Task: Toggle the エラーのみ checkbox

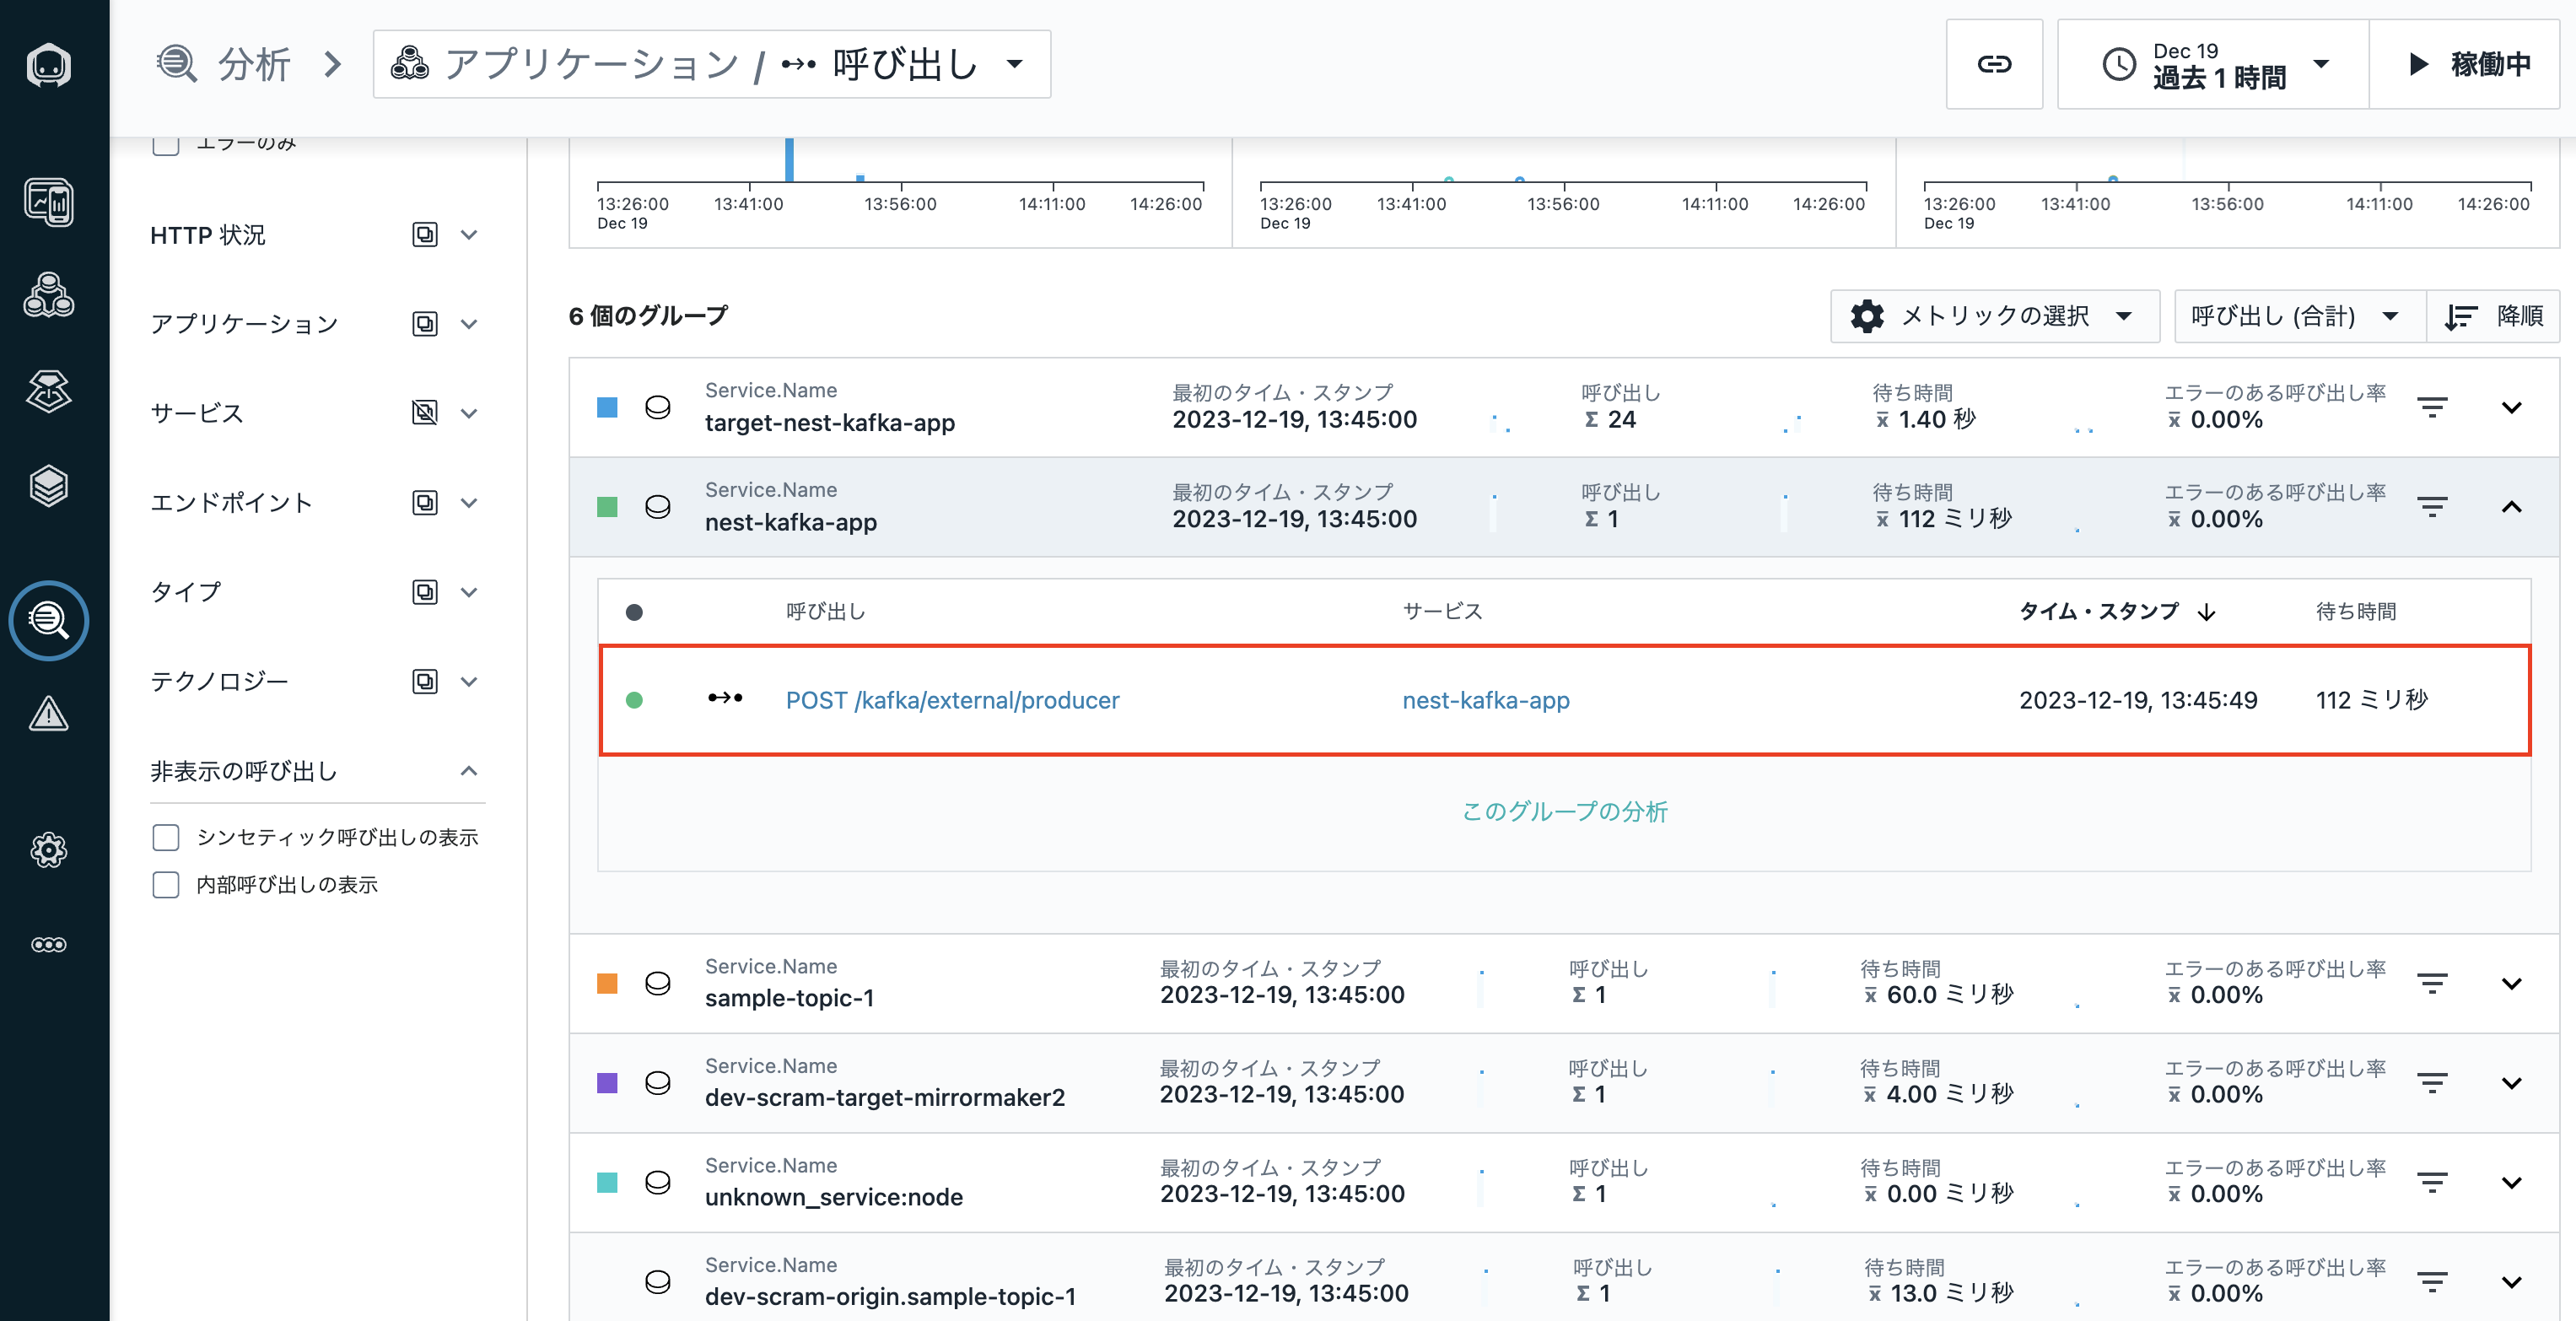Action: 166,145
